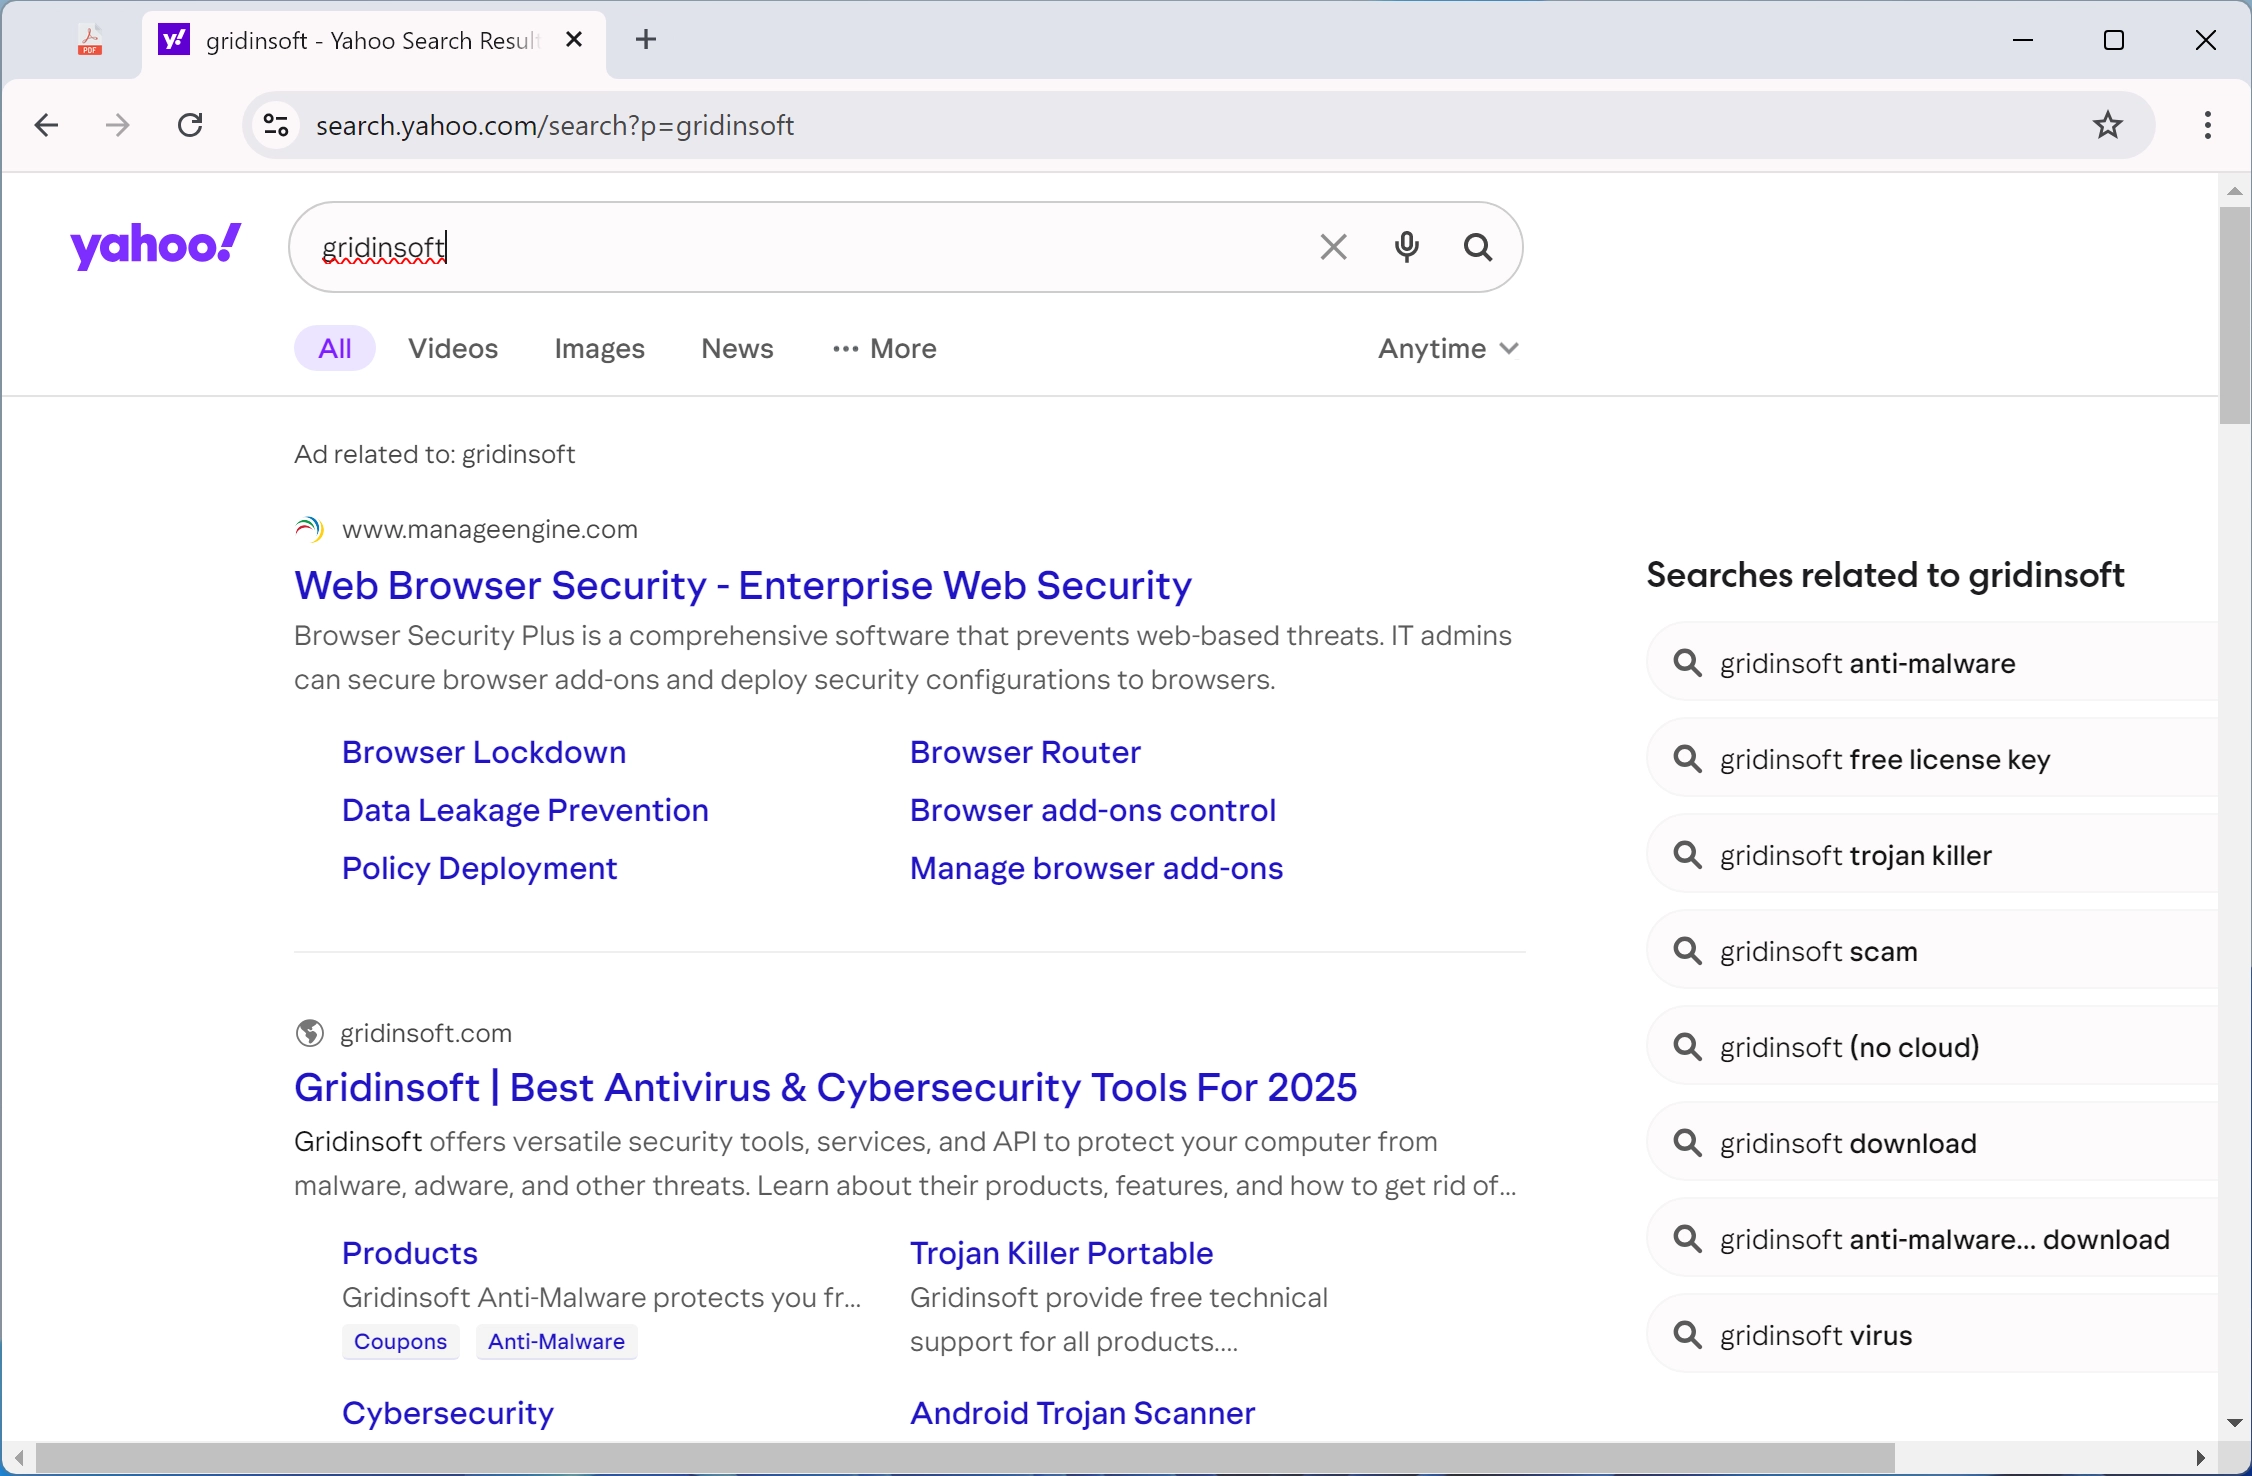
Task: Open the Trojan Killer Portable link
Action: tap(1062, 1252)
